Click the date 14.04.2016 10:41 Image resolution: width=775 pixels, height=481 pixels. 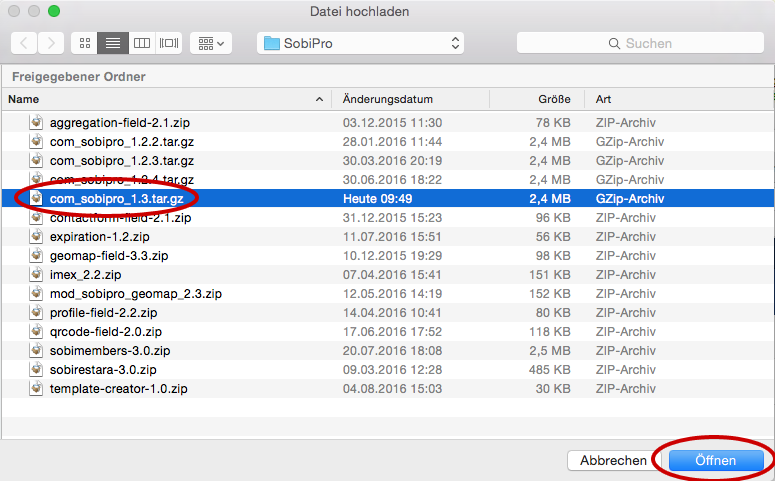(x=392, y=313)
